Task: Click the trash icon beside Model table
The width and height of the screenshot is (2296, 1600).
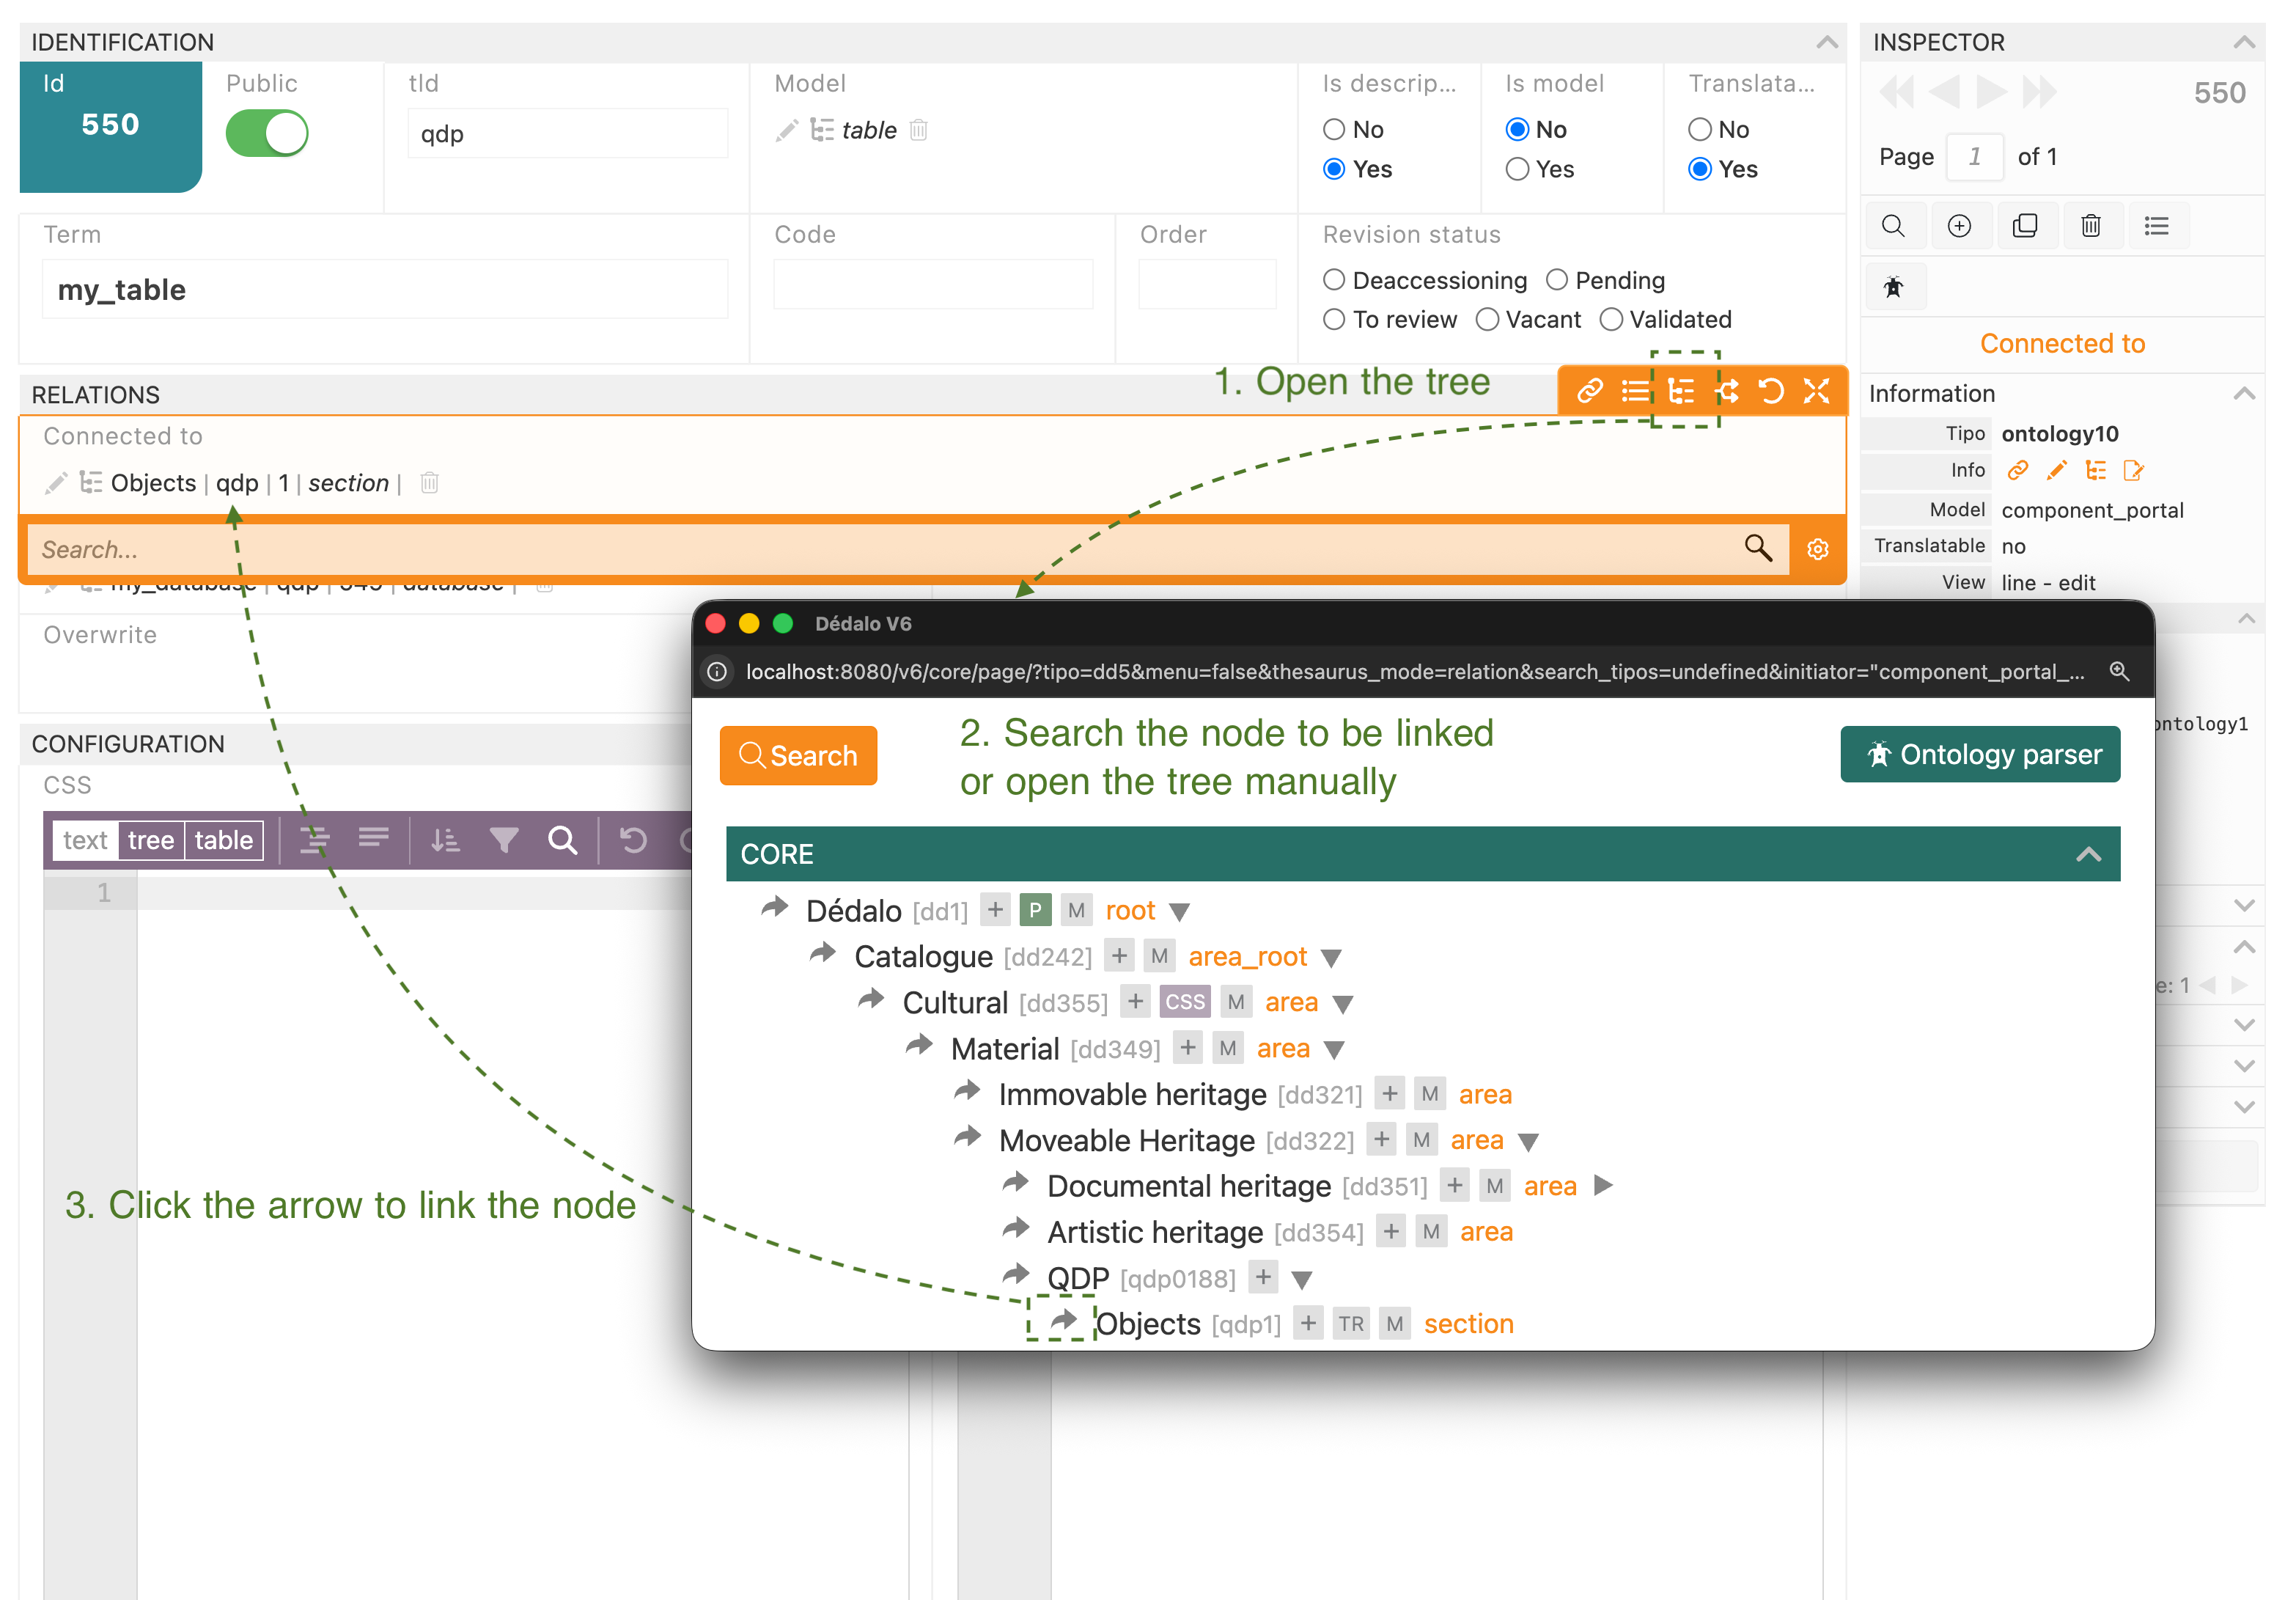Action: coord(919,130)
